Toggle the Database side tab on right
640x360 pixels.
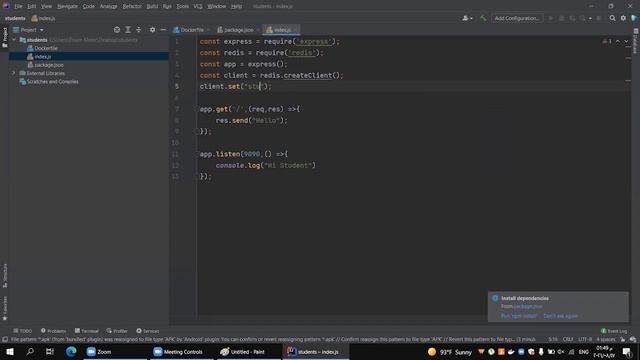click(636, 42)
